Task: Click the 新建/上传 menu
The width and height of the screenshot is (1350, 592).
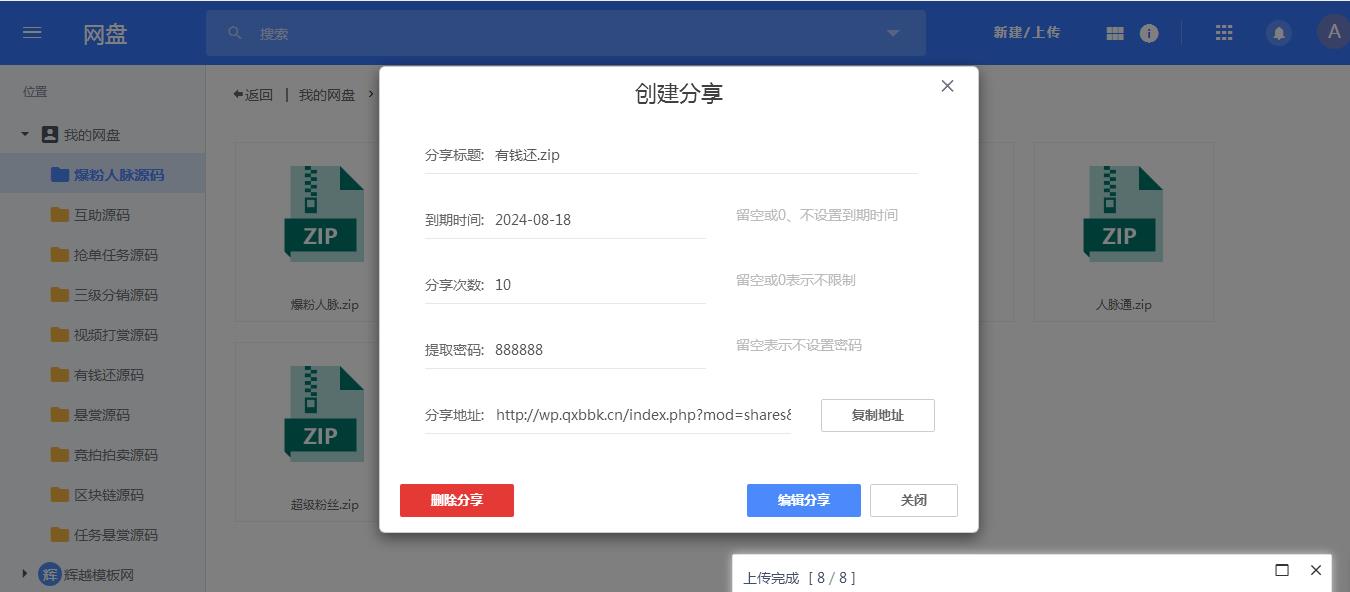Action: [x=1026, y=33]
